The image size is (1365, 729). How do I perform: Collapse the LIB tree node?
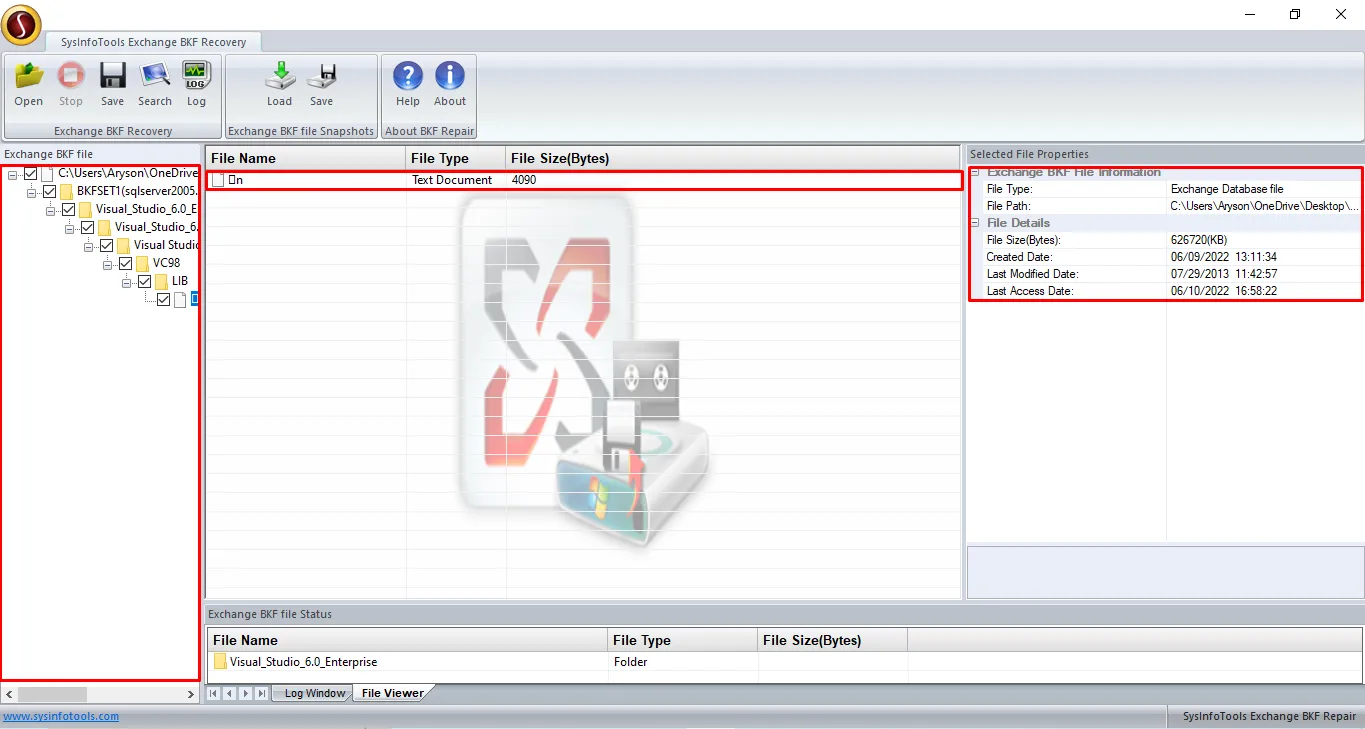pos(126,283)
